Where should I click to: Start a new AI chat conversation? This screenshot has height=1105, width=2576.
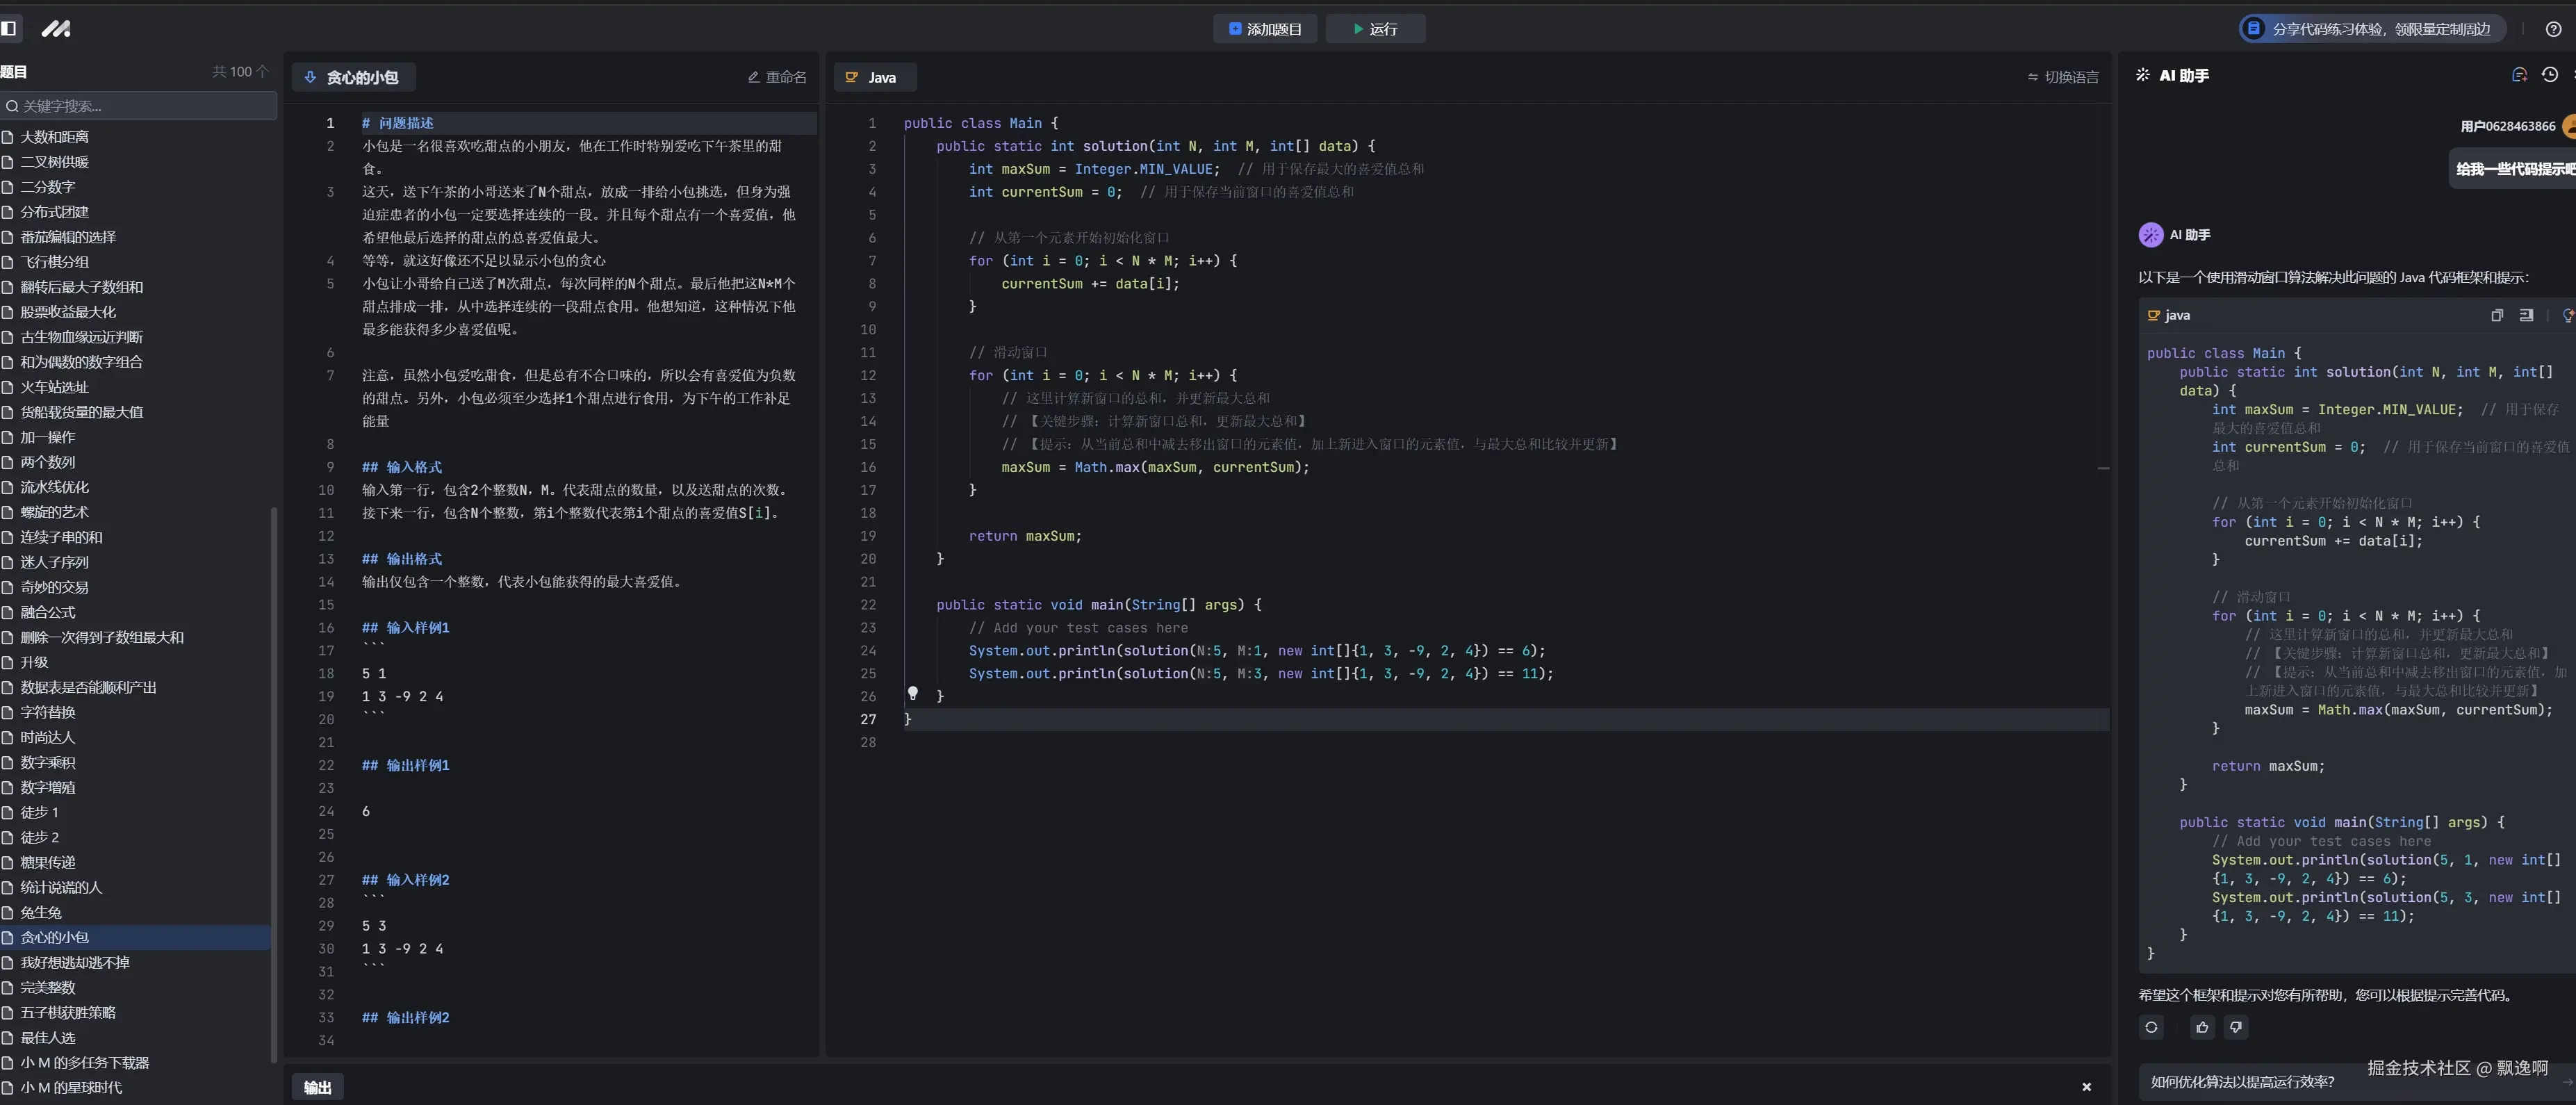point(2519,75)
